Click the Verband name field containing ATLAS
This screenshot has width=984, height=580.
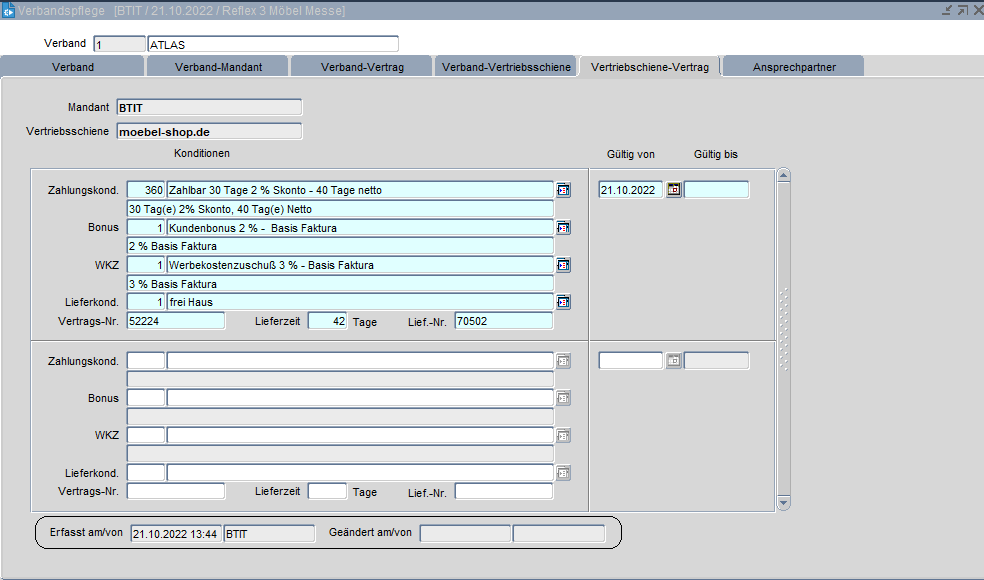272,44
